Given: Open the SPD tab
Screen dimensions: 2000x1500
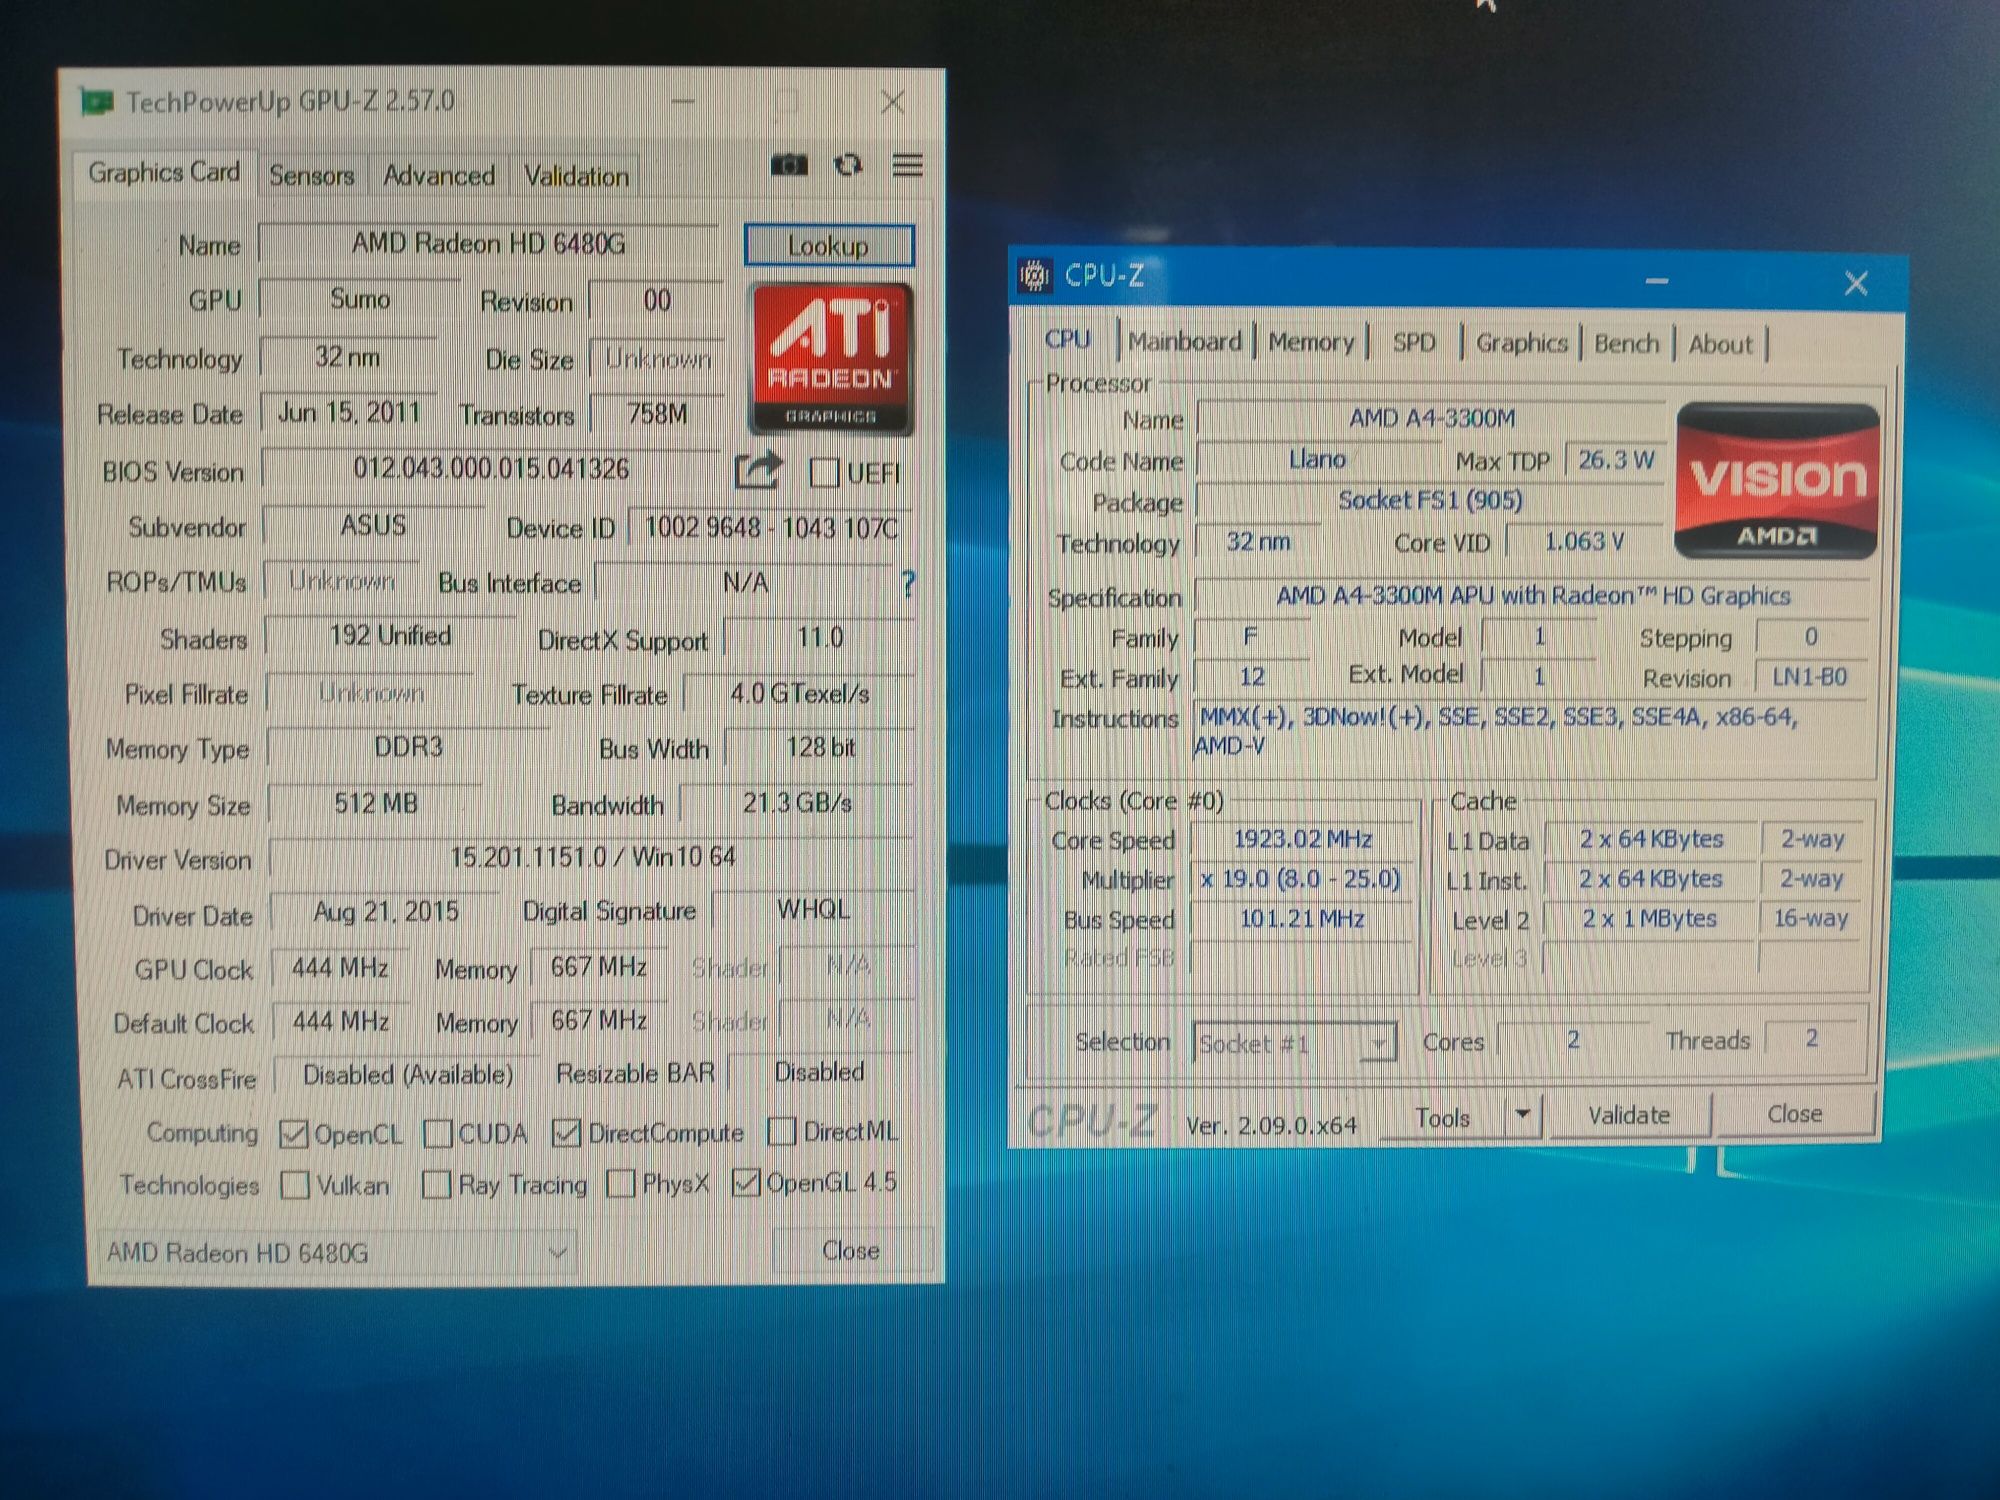Looking at the screenshot, I should pos(1414,343).
